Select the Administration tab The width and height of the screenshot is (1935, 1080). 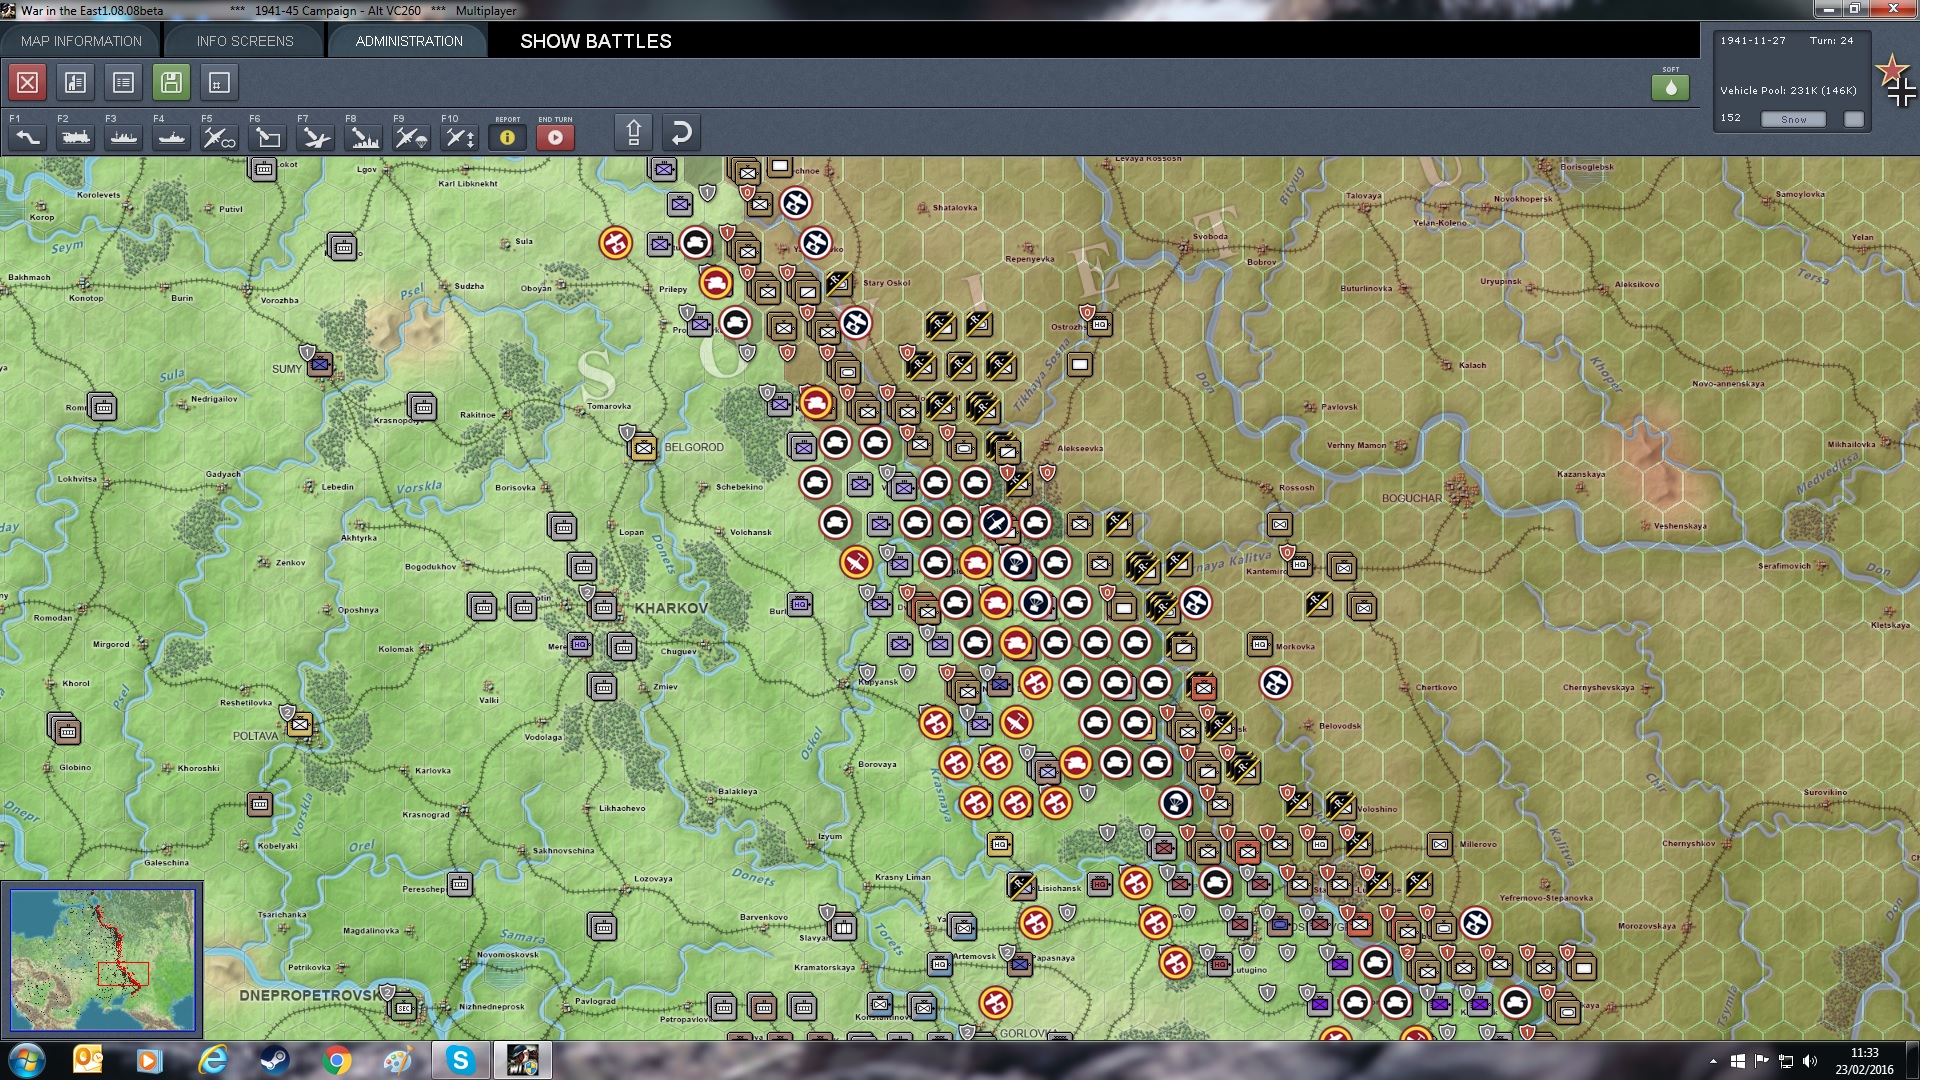pyautogui.click(x=409, y=41)
